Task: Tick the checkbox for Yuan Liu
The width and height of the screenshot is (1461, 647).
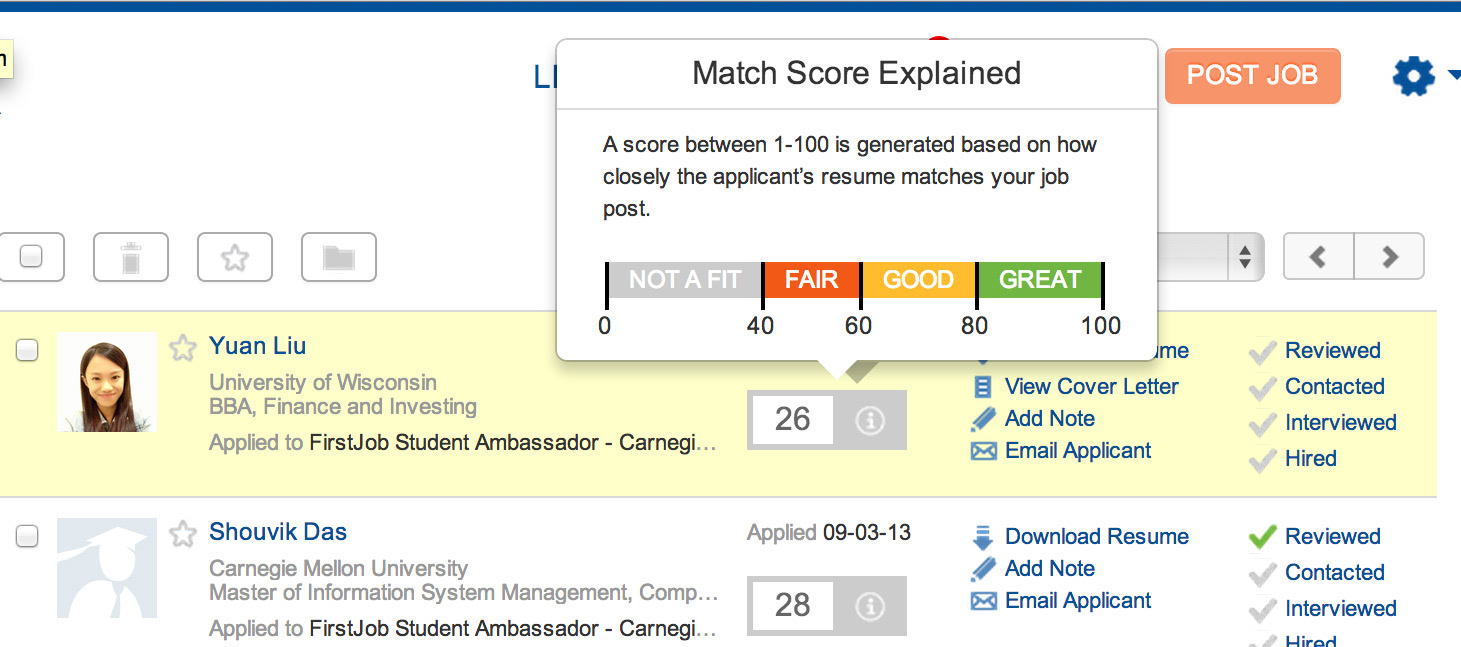Action: 28,350
